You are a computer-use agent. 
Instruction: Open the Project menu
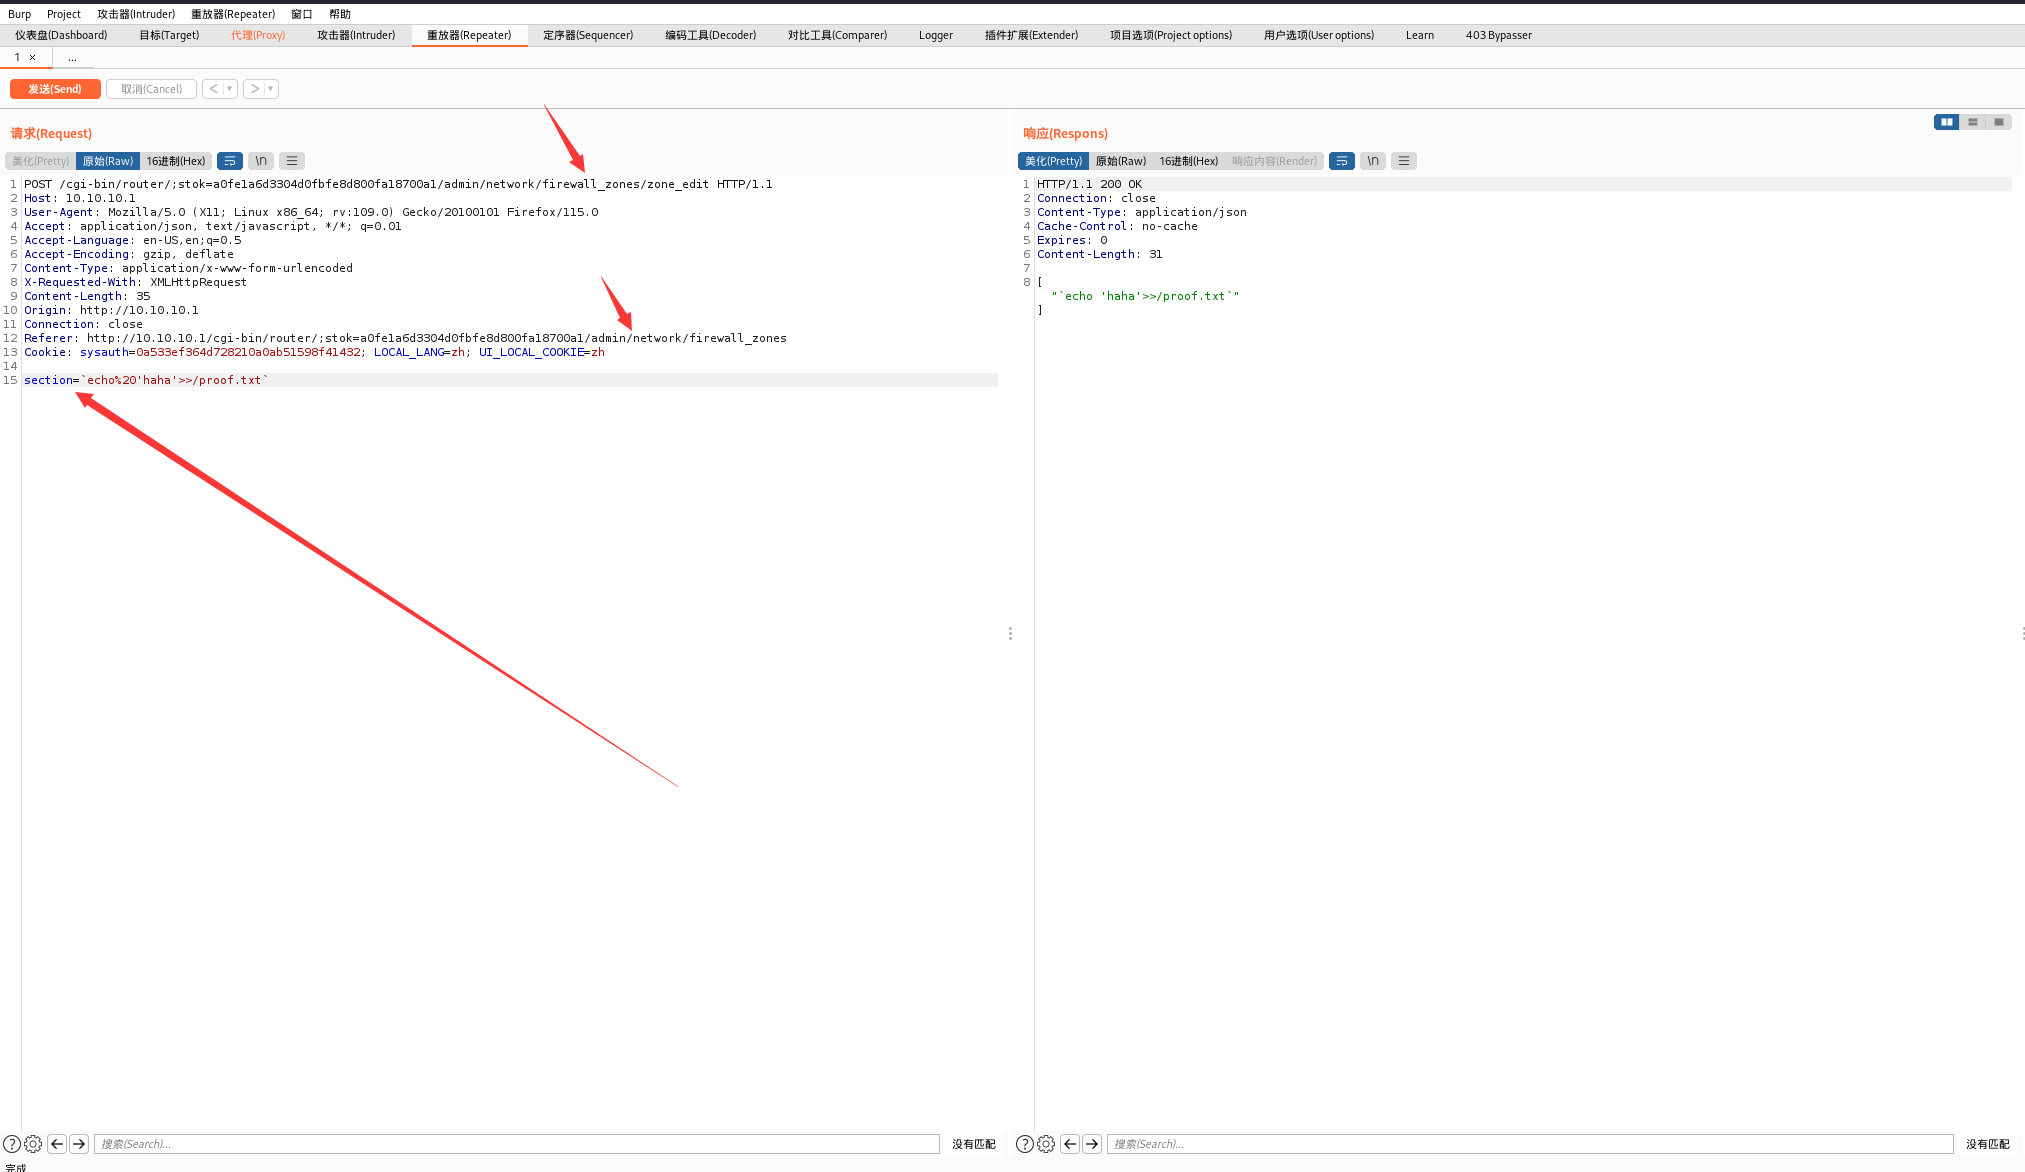(x=64, y=14)
